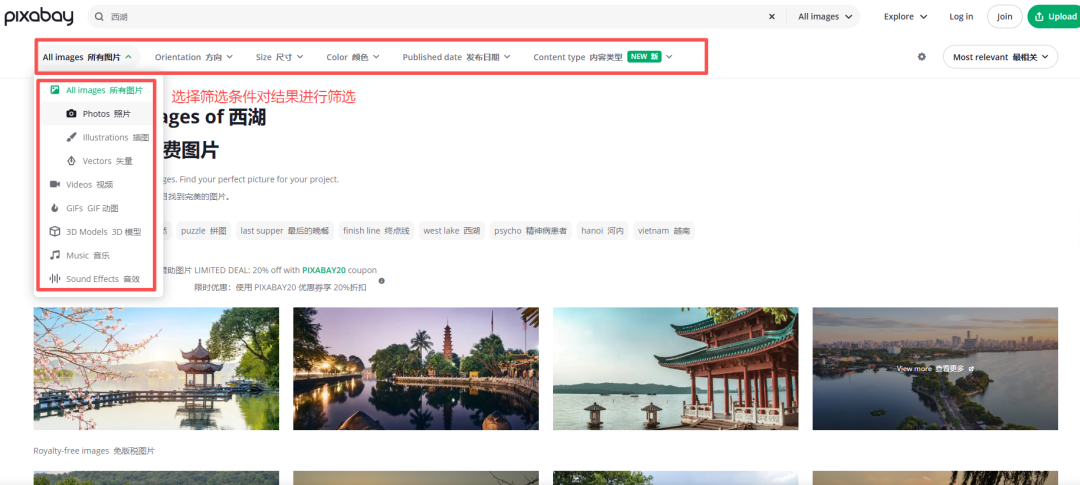Click the NEW badge on Content type

[x=644, y=57]
